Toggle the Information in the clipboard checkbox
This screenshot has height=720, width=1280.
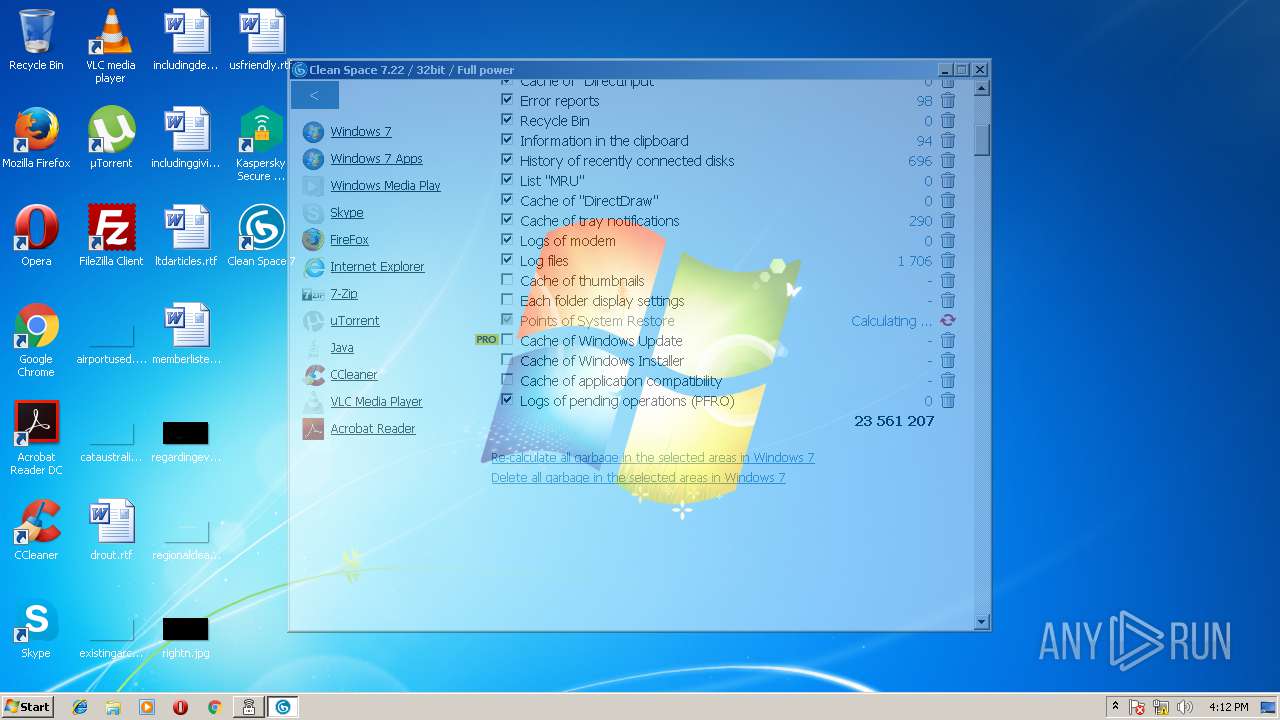pyautogui.click(x=507, y=140)
